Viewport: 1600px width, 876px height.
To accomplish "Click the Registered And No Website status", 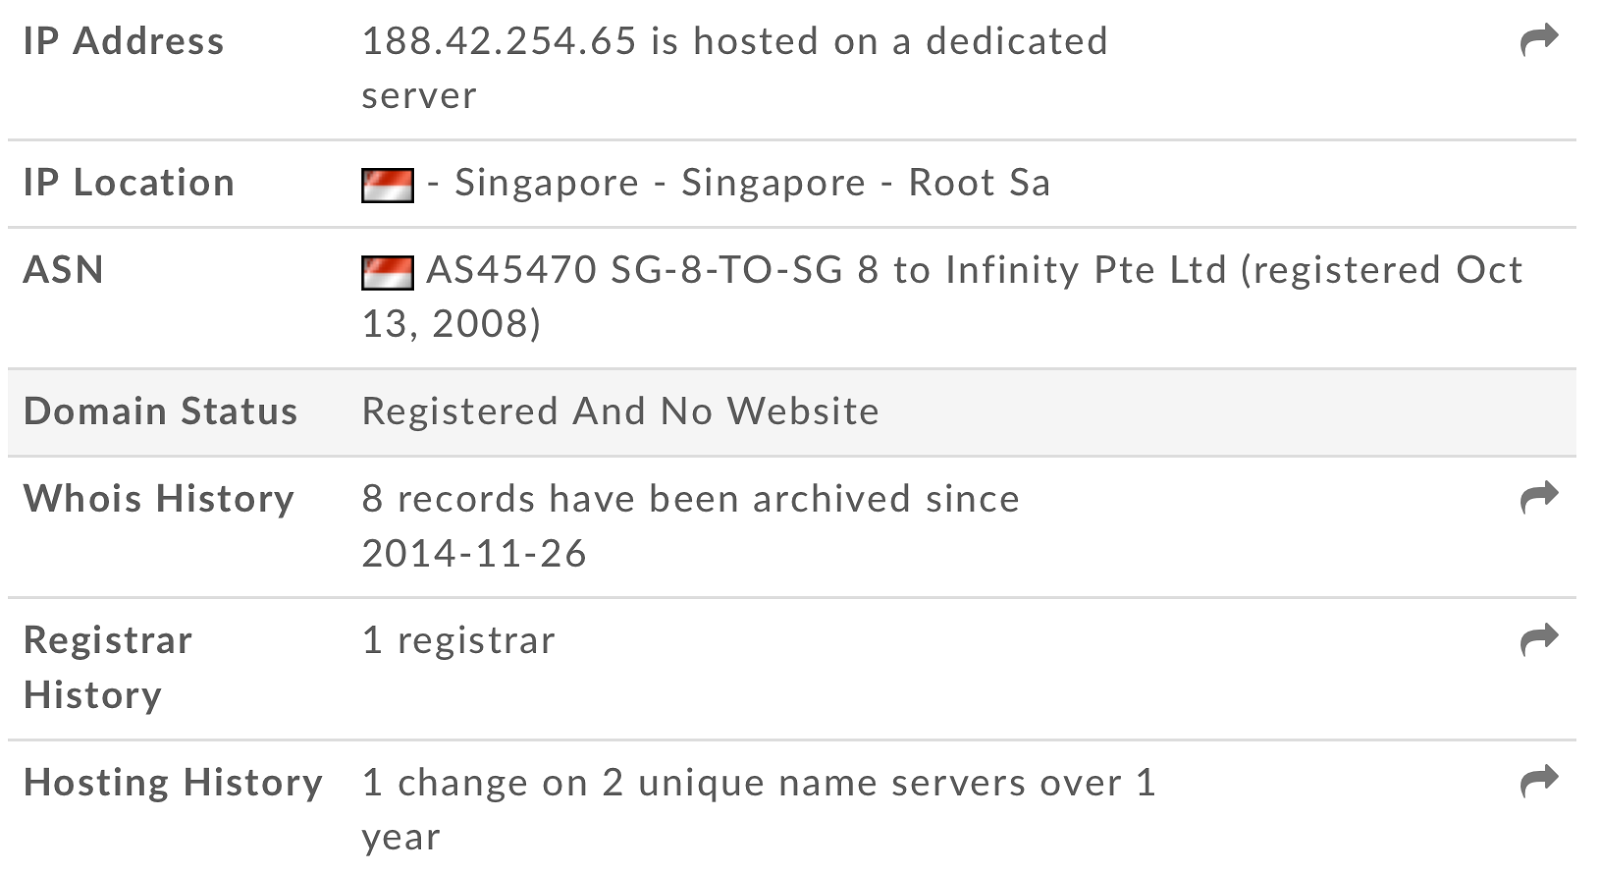I will [620, 412].
